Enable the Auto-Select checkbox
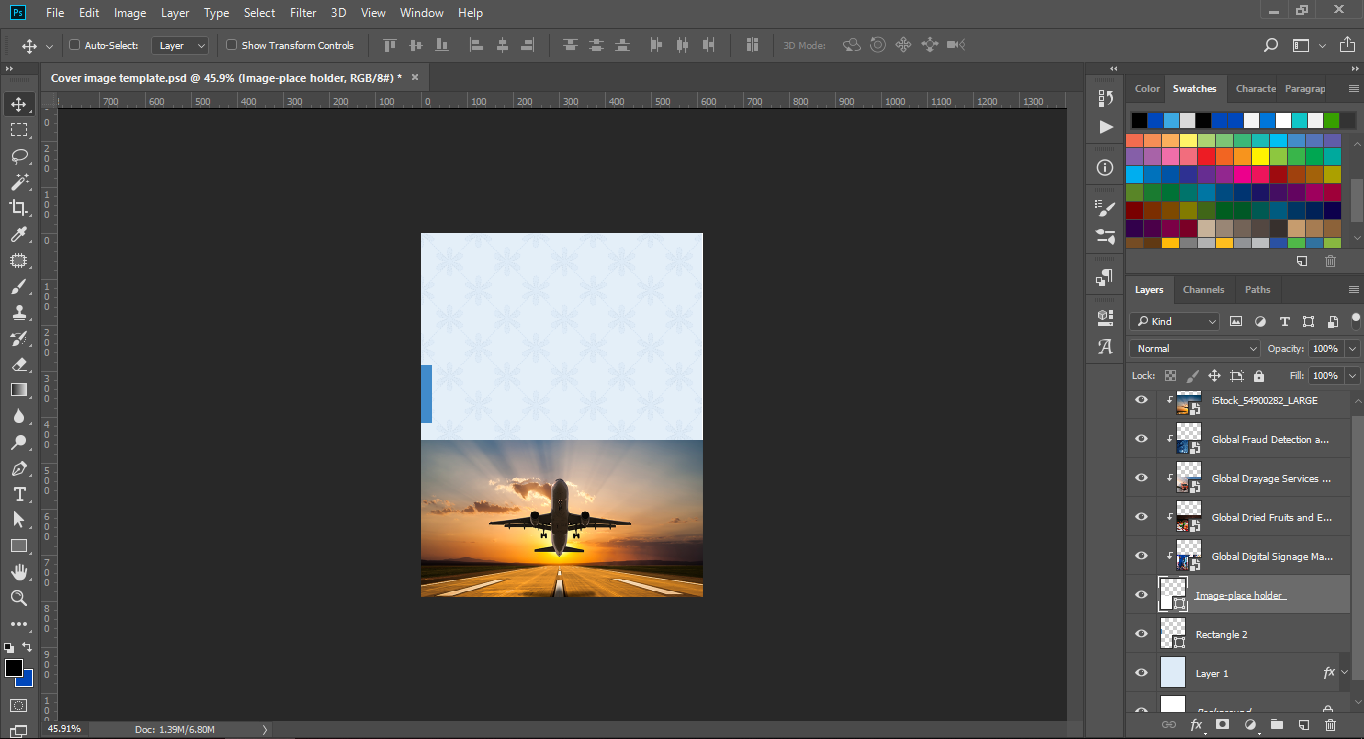Image resolution: width=1364 pixels, height=739 pixels. point(73,45)
